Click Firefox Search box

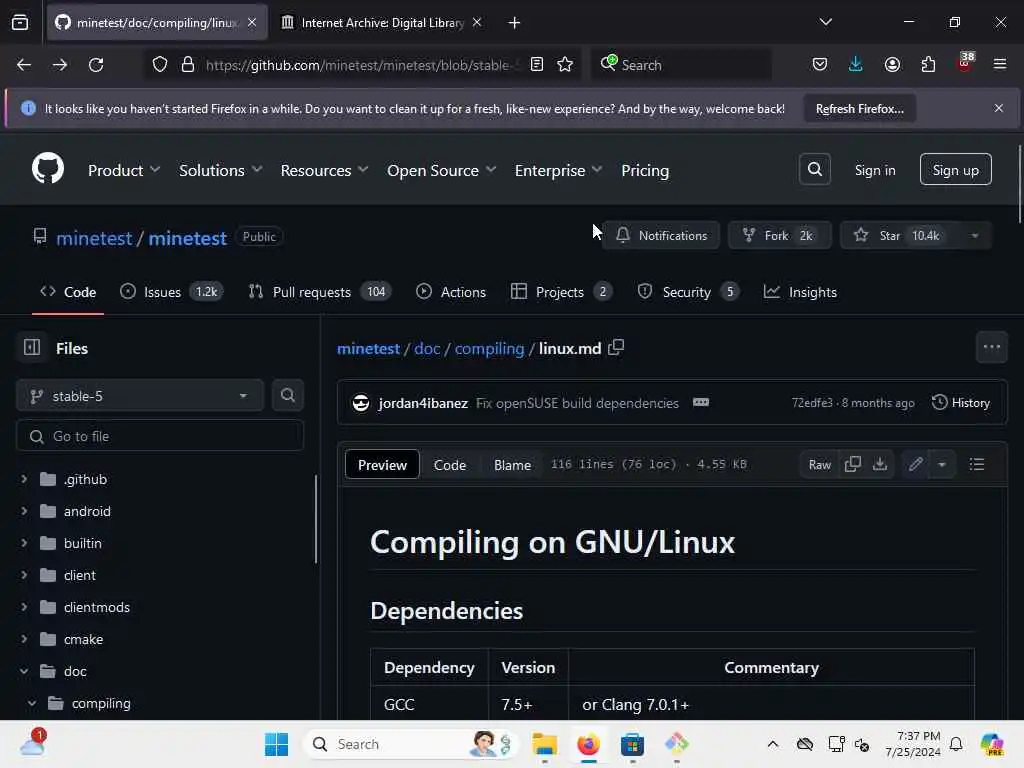tap(681, 64)
